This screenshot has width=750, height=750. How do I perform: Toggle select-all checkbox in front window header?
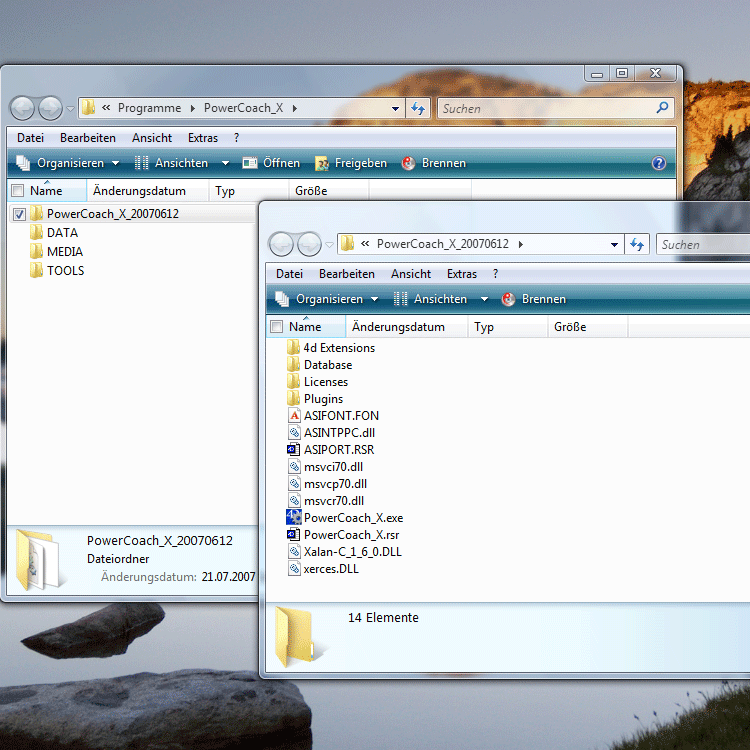[276, 326]
